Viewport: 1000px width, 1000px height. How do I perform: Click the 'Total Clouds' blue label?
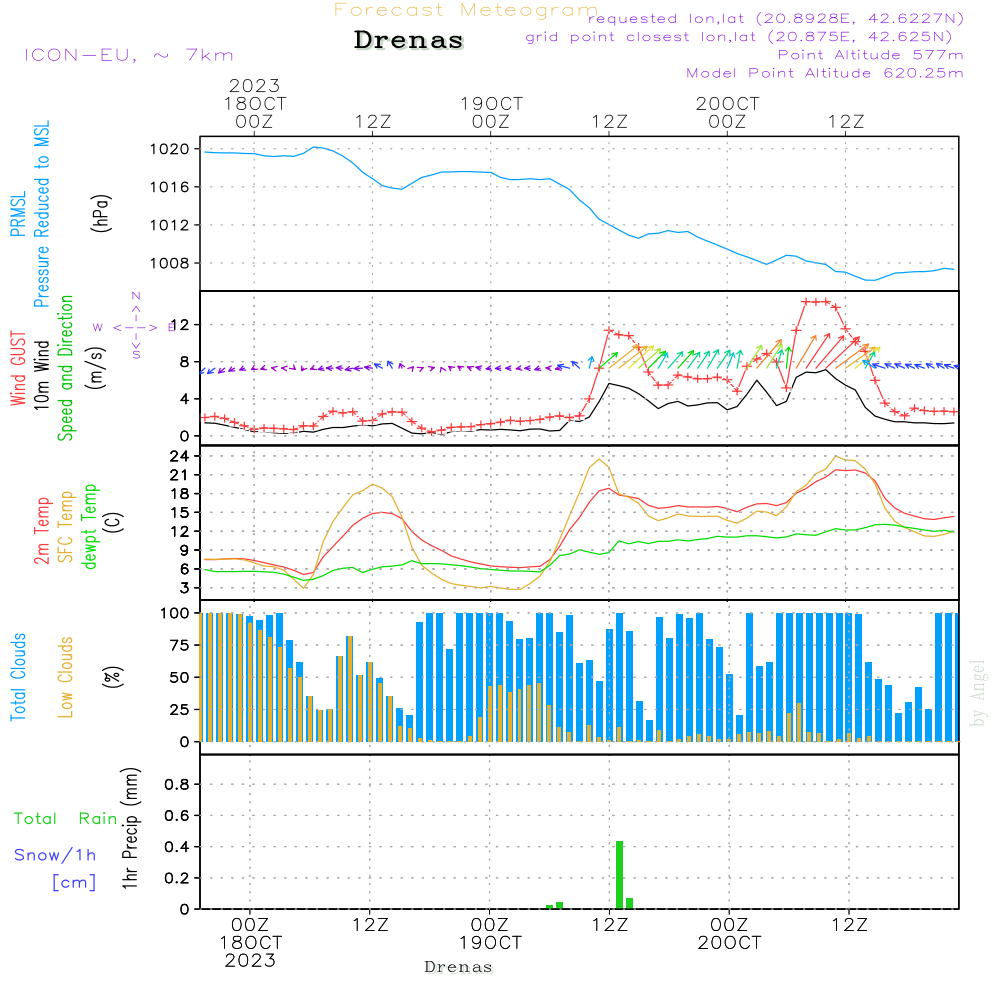pyautogui.click(x=18, y=677)
